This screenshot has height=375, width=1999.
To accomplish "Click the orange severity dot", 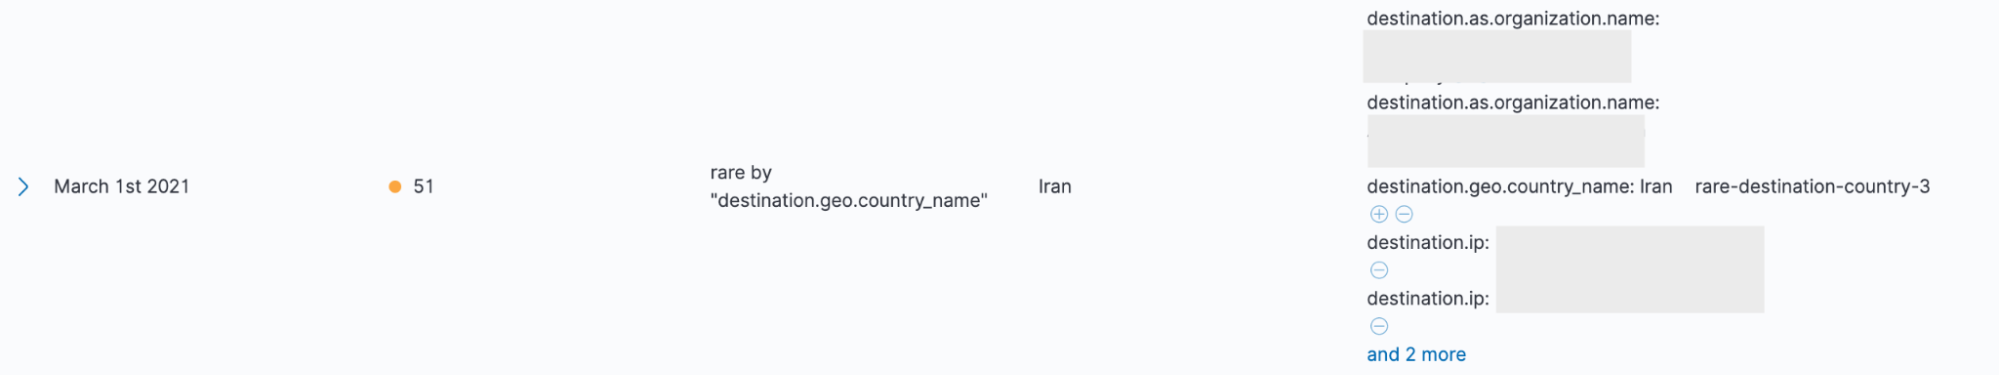I will pos(395,187).
